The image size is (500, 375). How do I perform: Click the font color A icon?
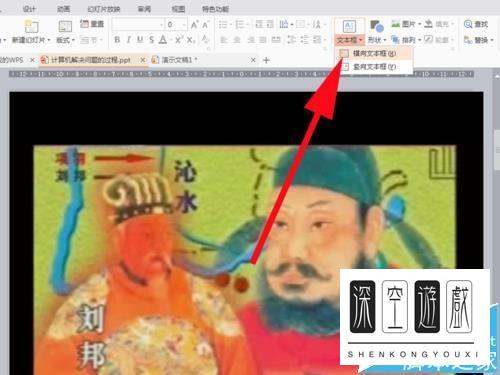click(163, 40)
